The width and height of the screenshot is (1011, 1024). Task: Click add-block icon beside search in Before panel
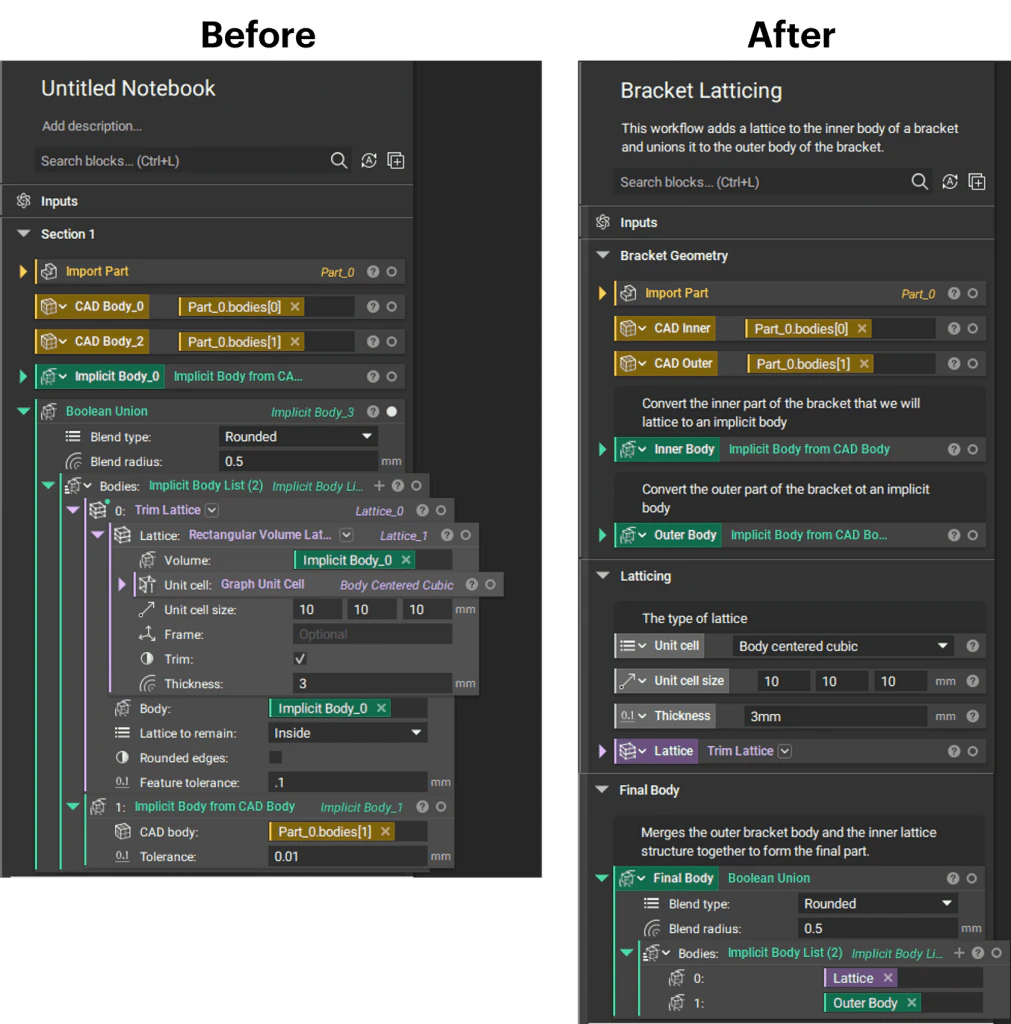click(396, 160)
